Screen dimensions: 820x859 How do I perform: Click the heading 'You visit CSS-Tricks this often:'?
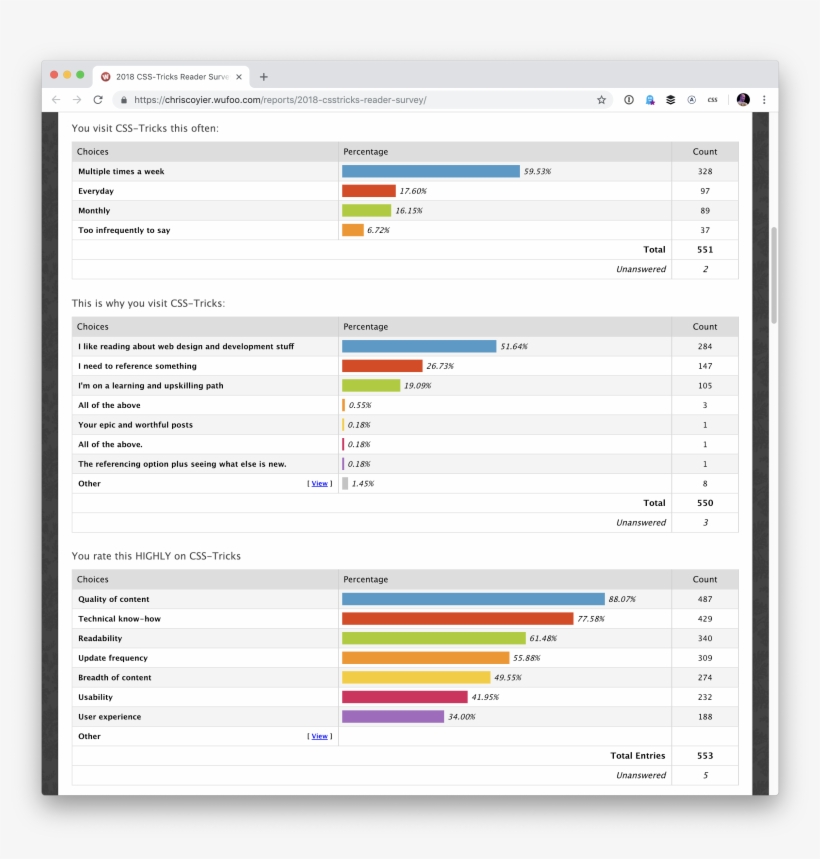(x=145, y=128)
